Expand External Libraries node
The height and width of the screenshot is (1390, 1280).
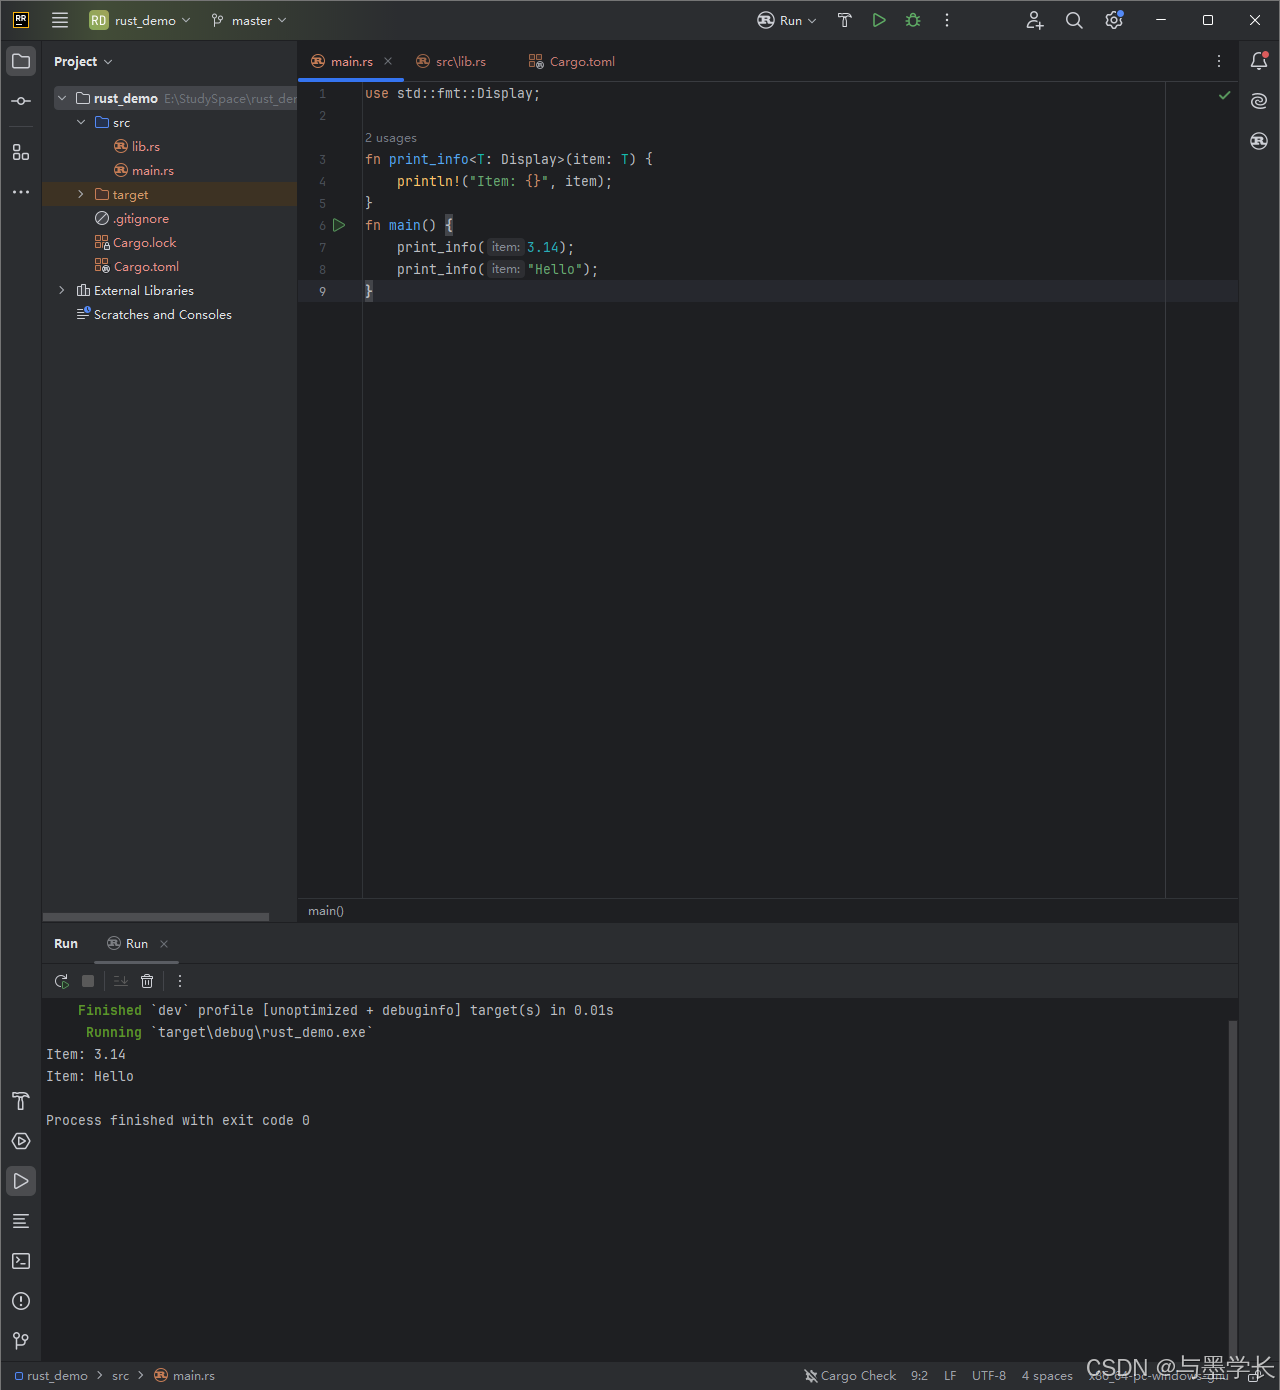pos(62,290)
